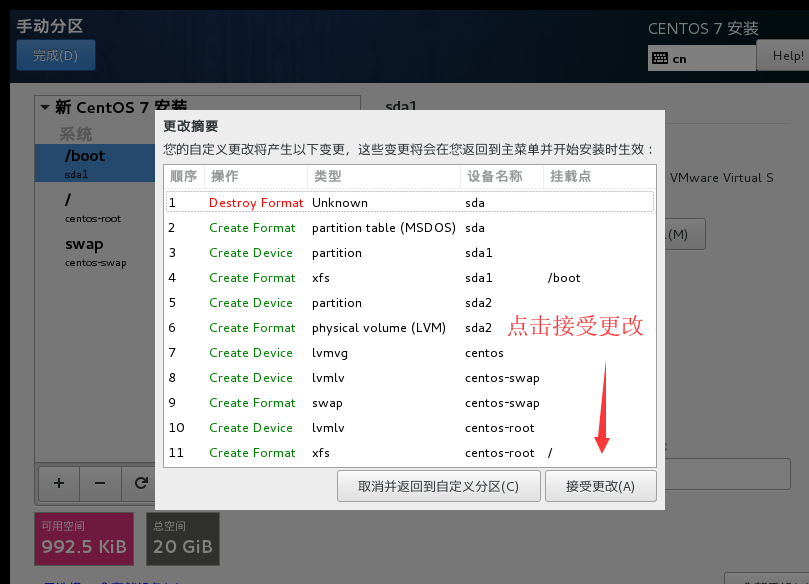This screenshot has width=809, height=584.
Task: Reload storage configuration refresh icon
Action: tap(140, 483)
